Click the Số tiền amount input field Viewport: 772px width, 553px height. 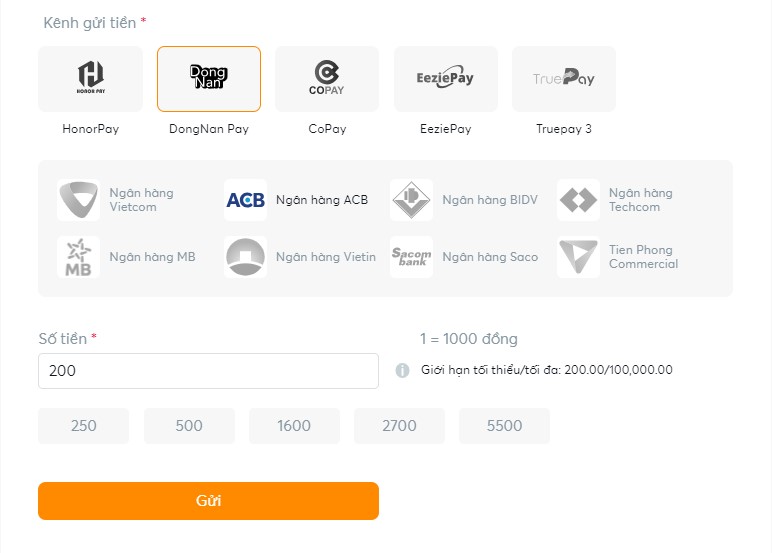[x=208, y=371]
